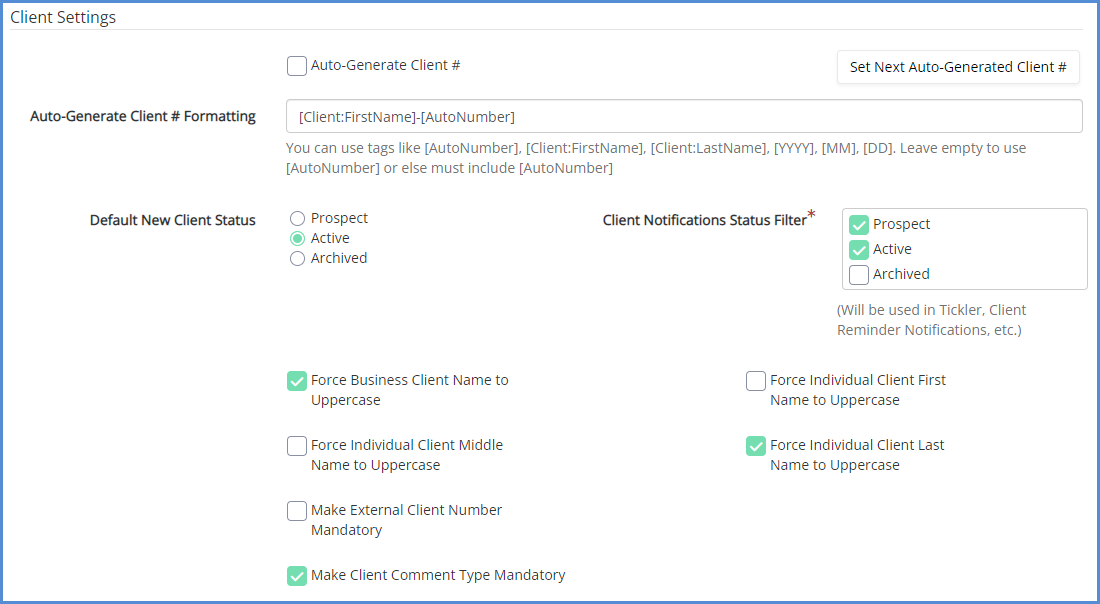Image resolution: width=1100 pixels, height=604 pixels.
Task: Enable the Auto-Generate Client # checkbox
Action: [x=297, y=66]
